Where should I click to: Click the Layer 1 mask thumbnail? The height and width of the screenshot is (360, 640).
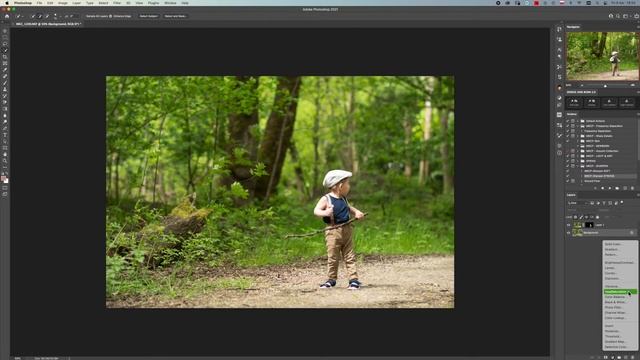589,225
